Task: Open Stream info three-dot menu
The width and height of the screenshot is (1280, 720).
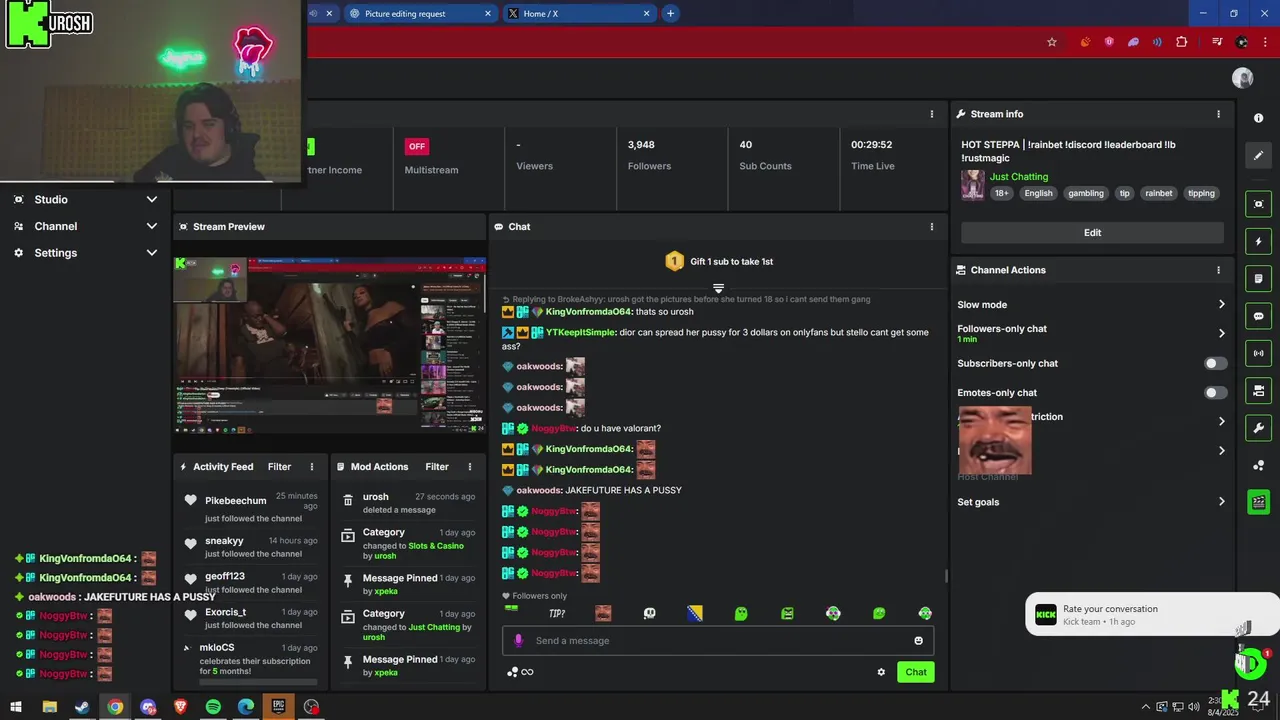Action: pos(1218,114)
